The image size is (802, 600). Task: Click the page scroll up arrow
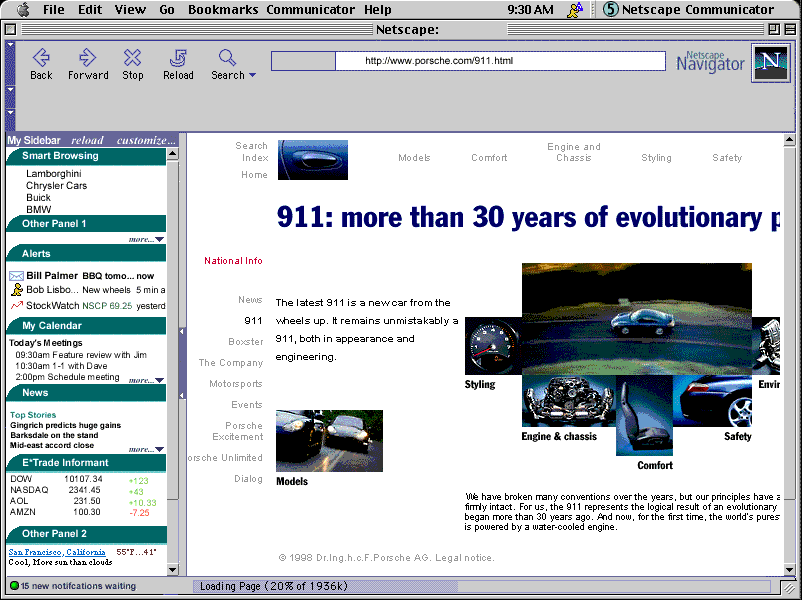tap(789, 140)
